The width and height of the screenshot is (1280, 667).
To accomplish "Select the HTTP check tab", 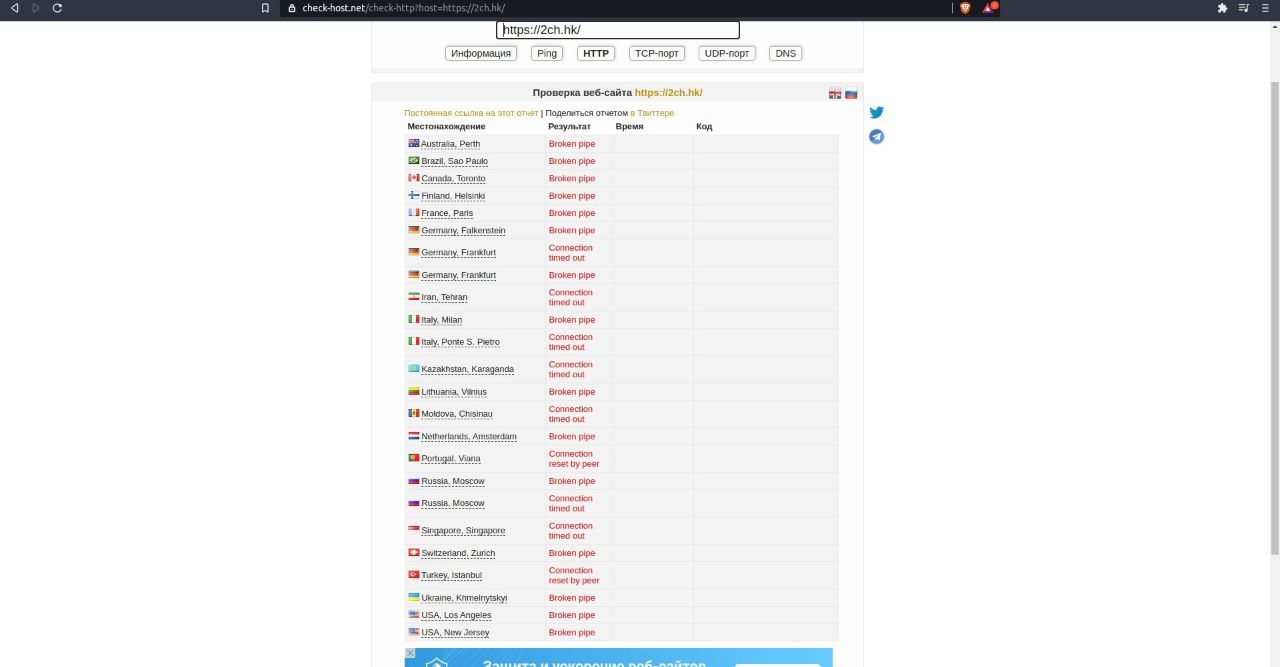I will click(x=596, y=53).
